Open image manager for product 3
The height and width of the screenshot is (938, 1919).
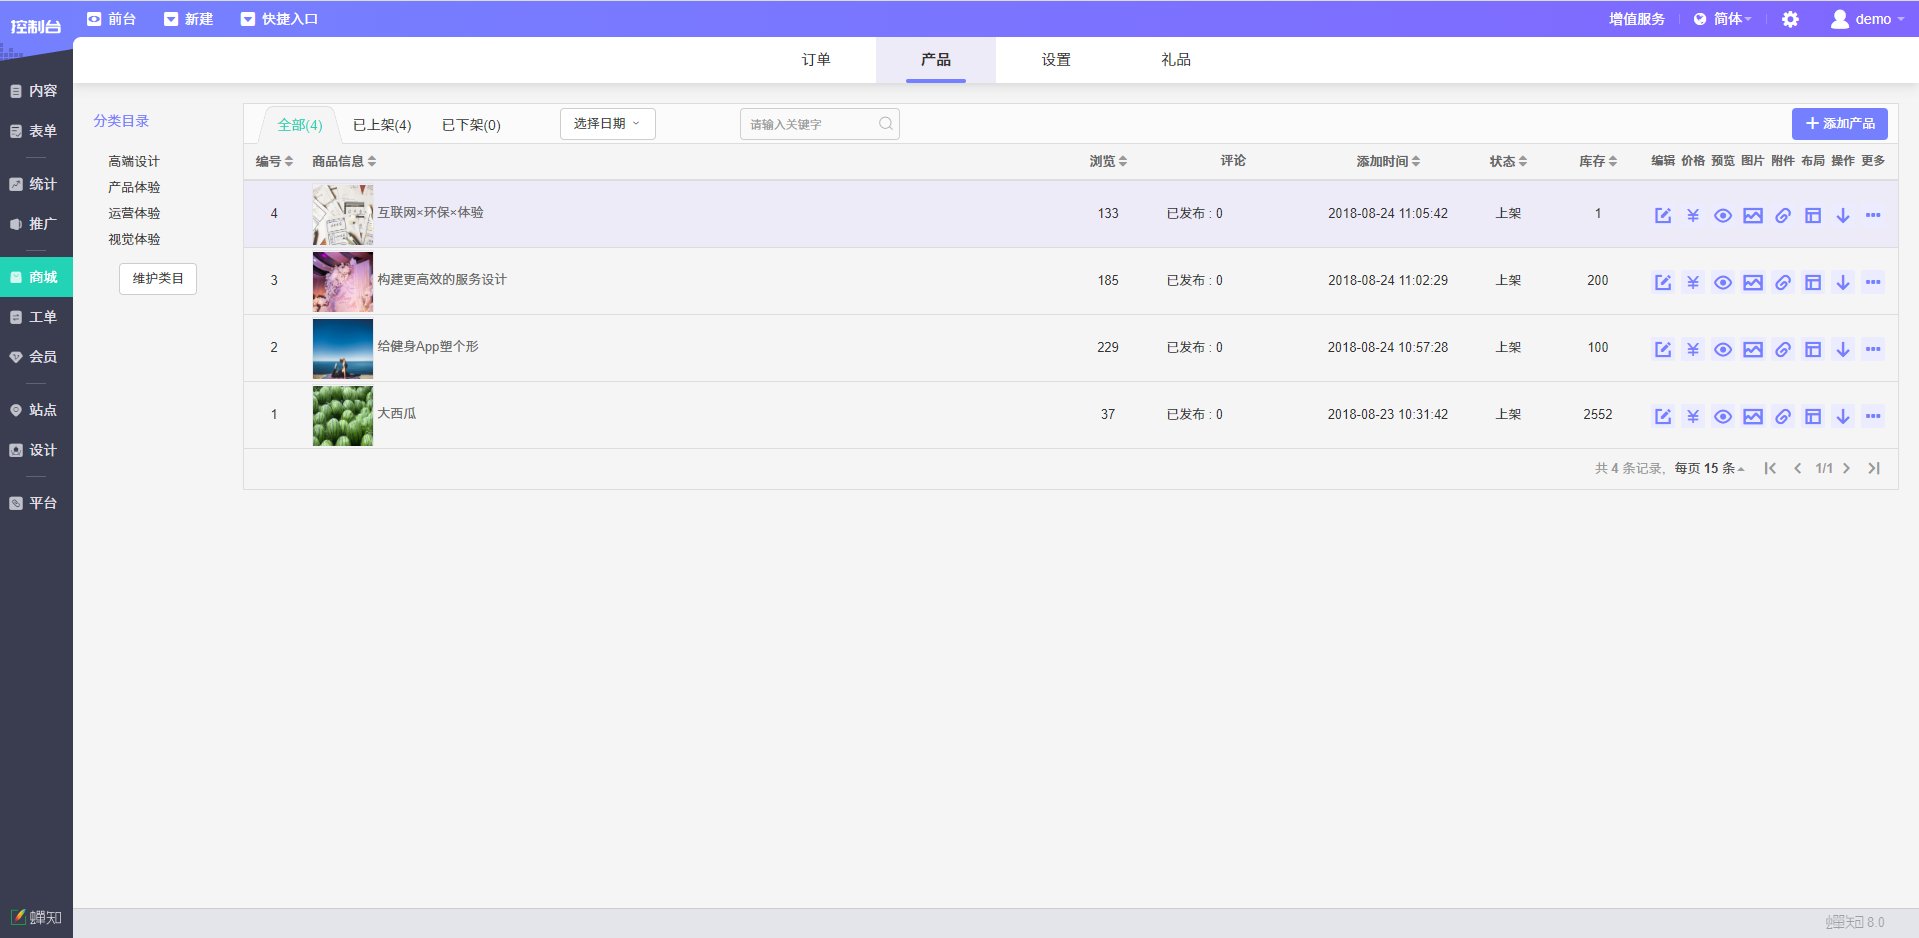click(x=1752, y=282)
